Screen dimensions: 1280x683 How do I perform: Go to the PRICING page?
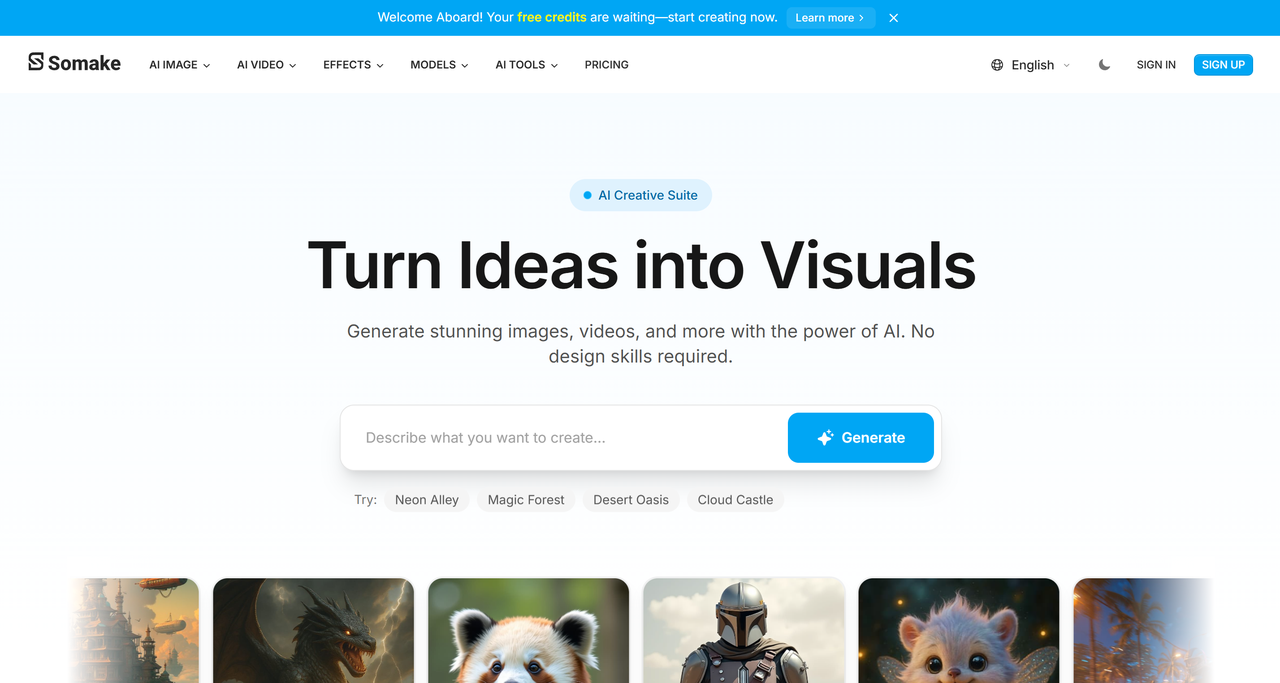tap(607, 65)
